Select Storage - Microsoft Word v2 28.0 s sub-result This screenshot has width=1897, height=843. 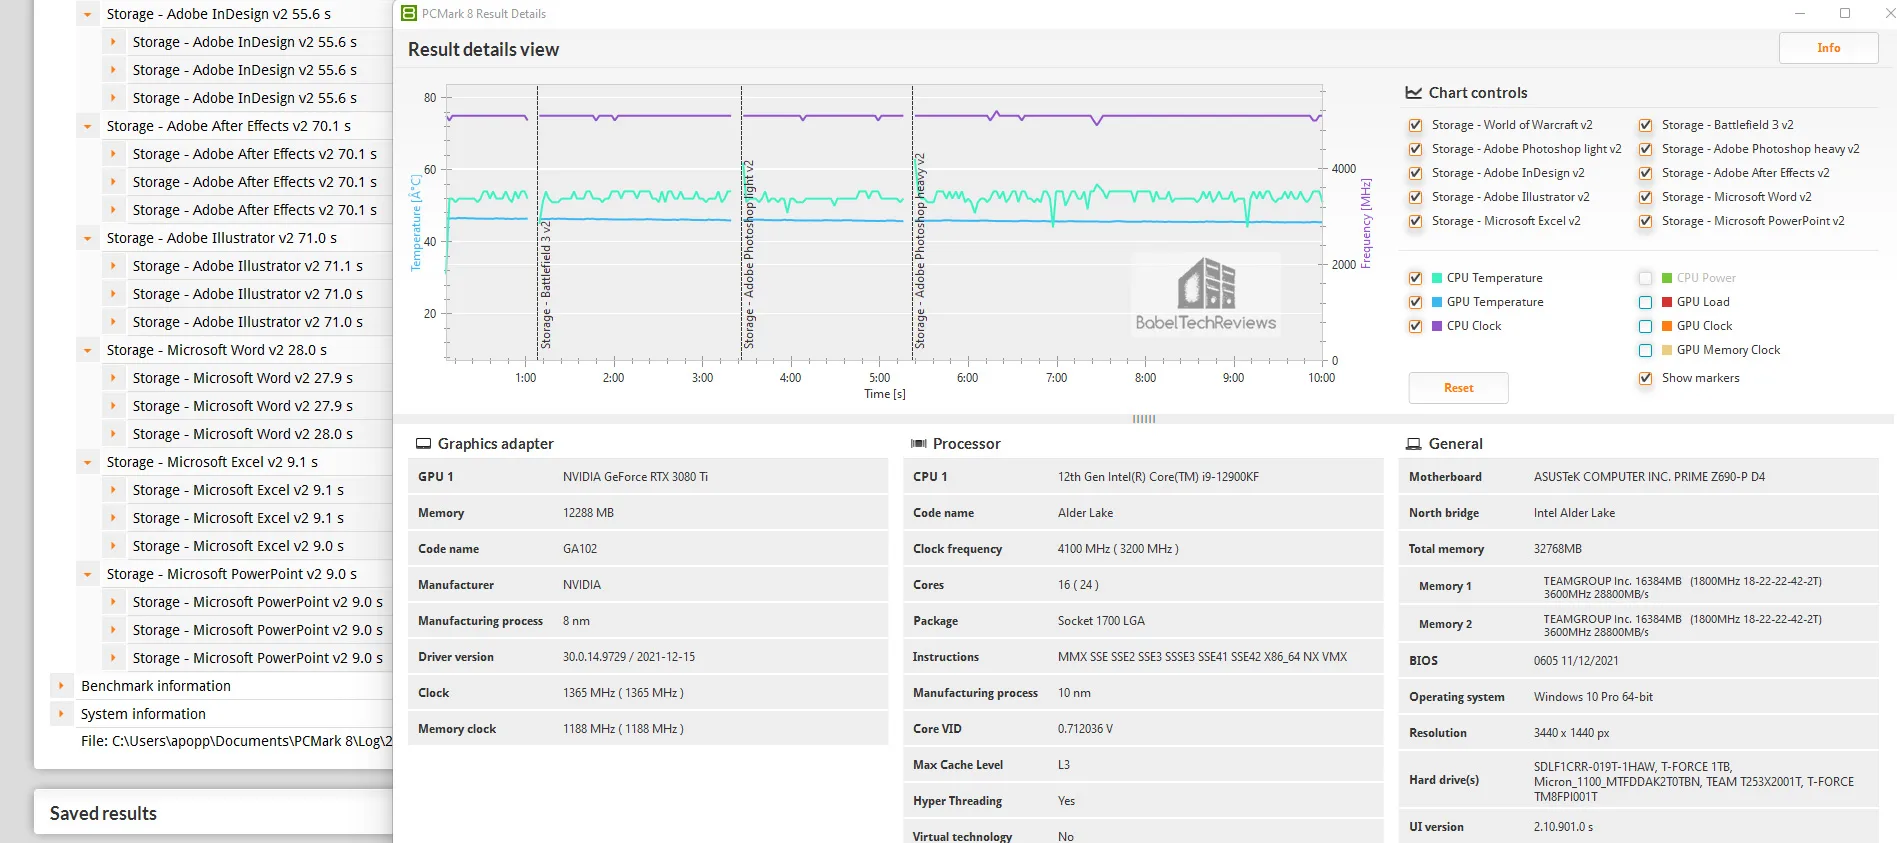click(243, 434)
